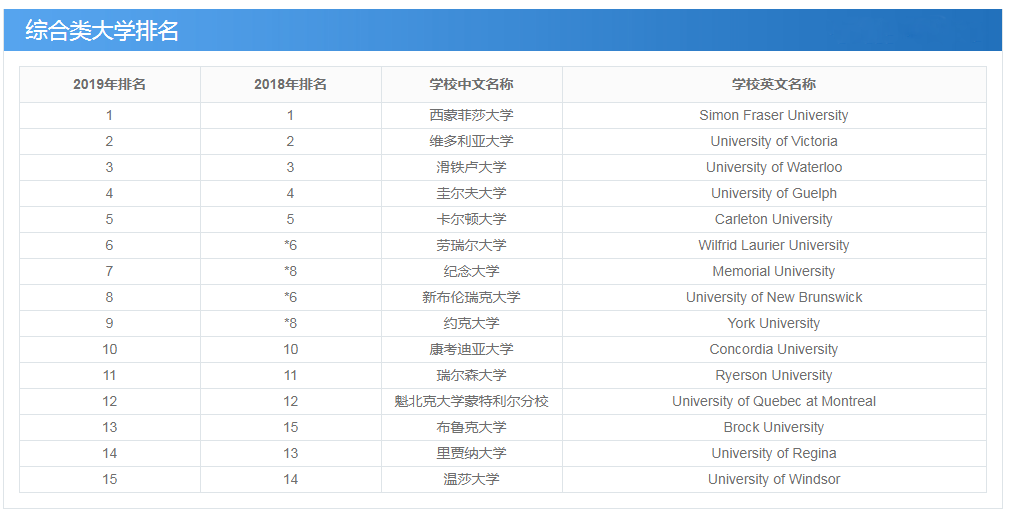This screenshot has width=1011, height=520.
Task: Click the 康考迪亚大学 Chinese name
Action: tap(471, 350)
